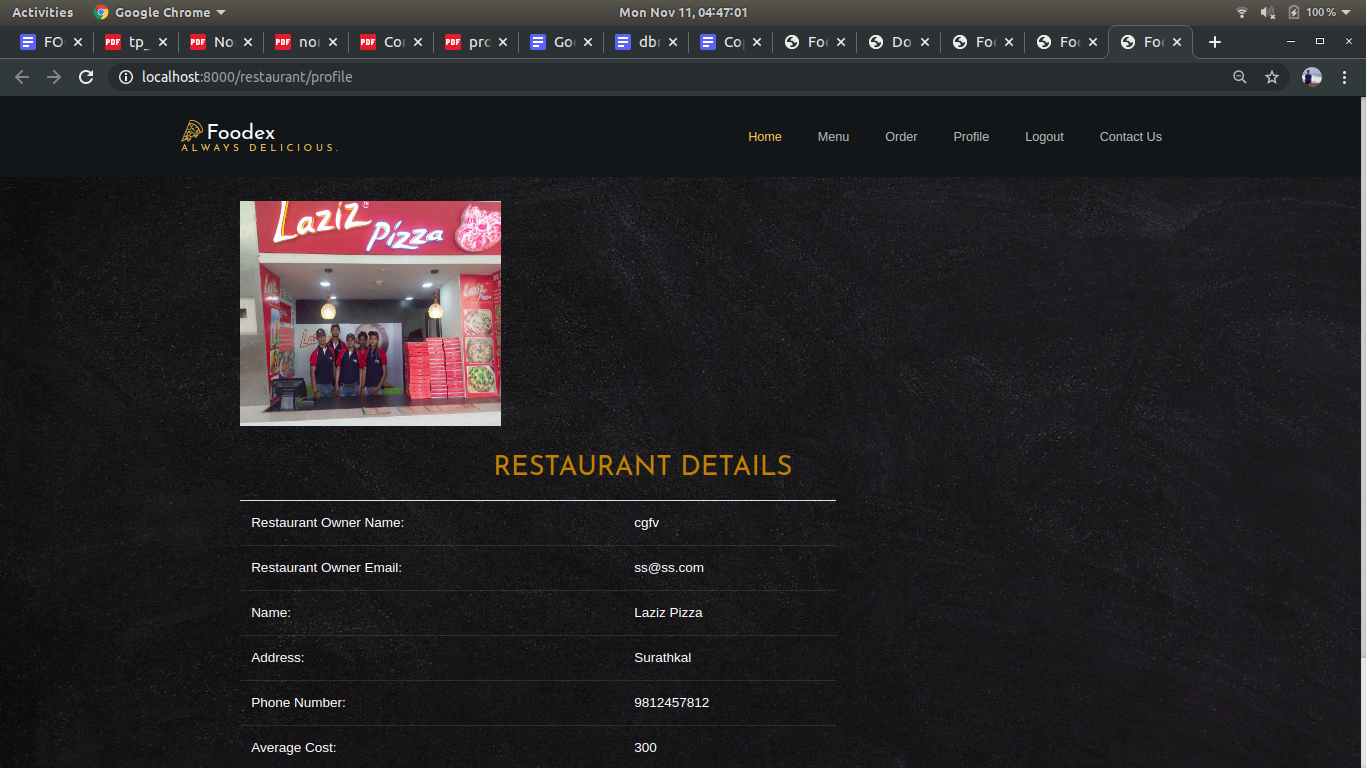Viewport: 1366px width, 768px height.
Task: Open the Profile nav link
Action: click(x=971, y=137)
